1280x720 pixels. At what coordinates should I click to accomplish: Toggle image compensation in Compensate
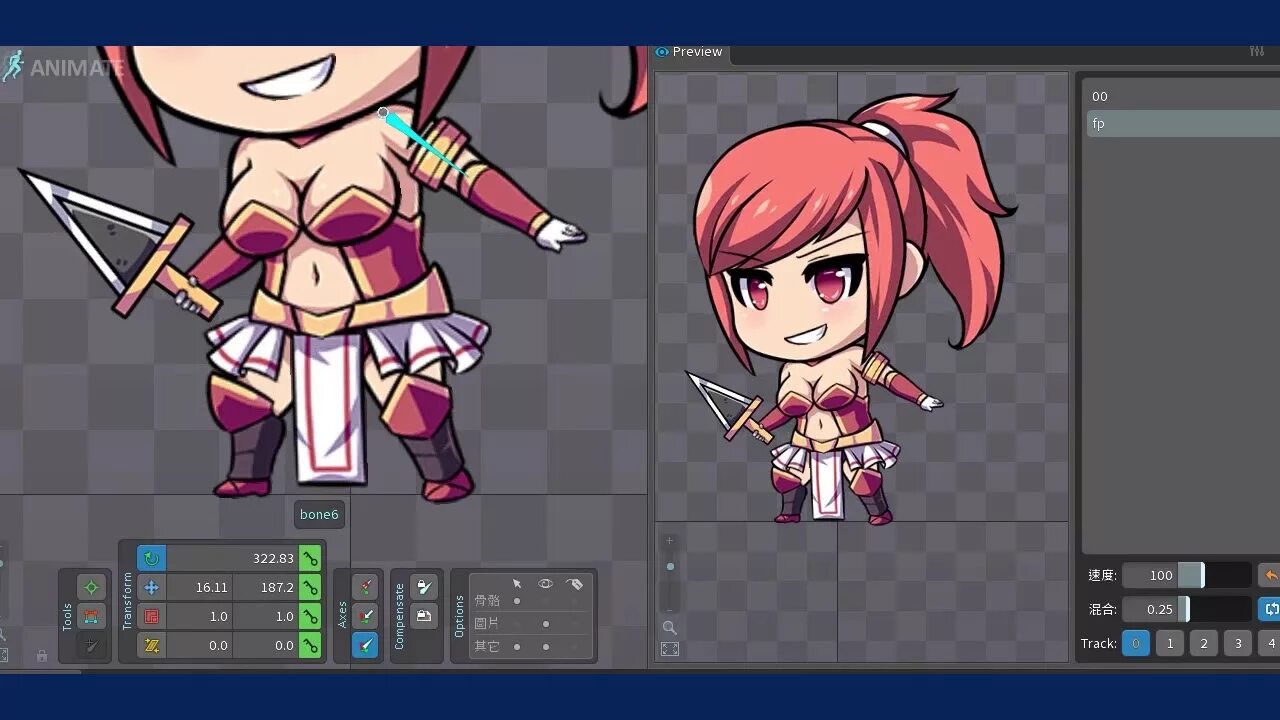[x=424, y=615]
